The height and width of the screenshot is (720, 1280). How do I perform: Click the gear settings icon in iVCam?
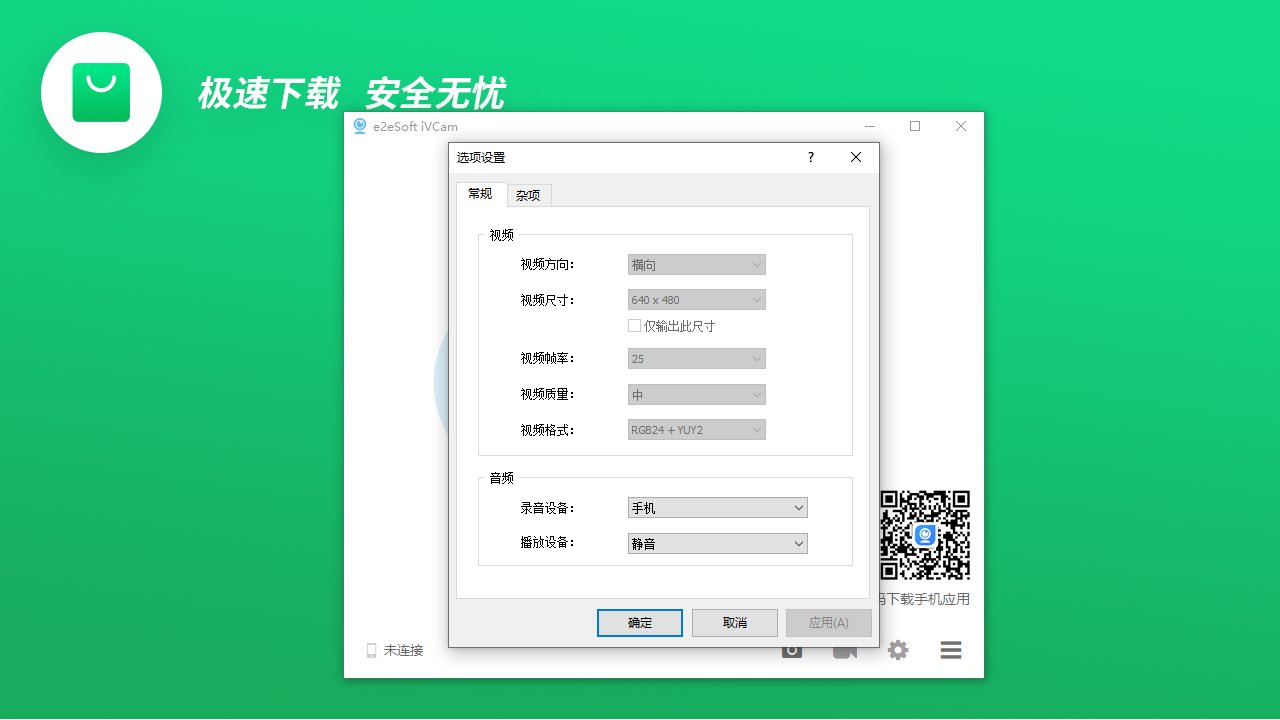click(x=898, y=650)
